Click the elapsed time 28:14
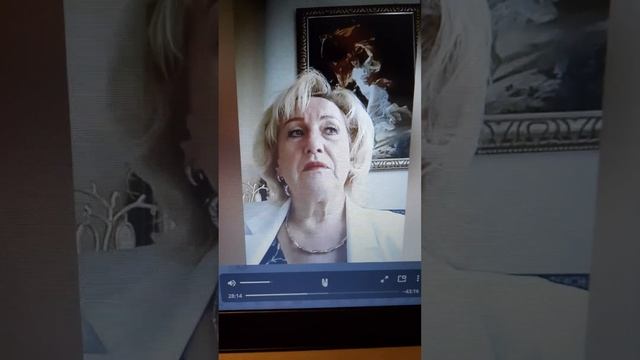The width and height of the screenshot is (640, 360). (x=235, y=296)
